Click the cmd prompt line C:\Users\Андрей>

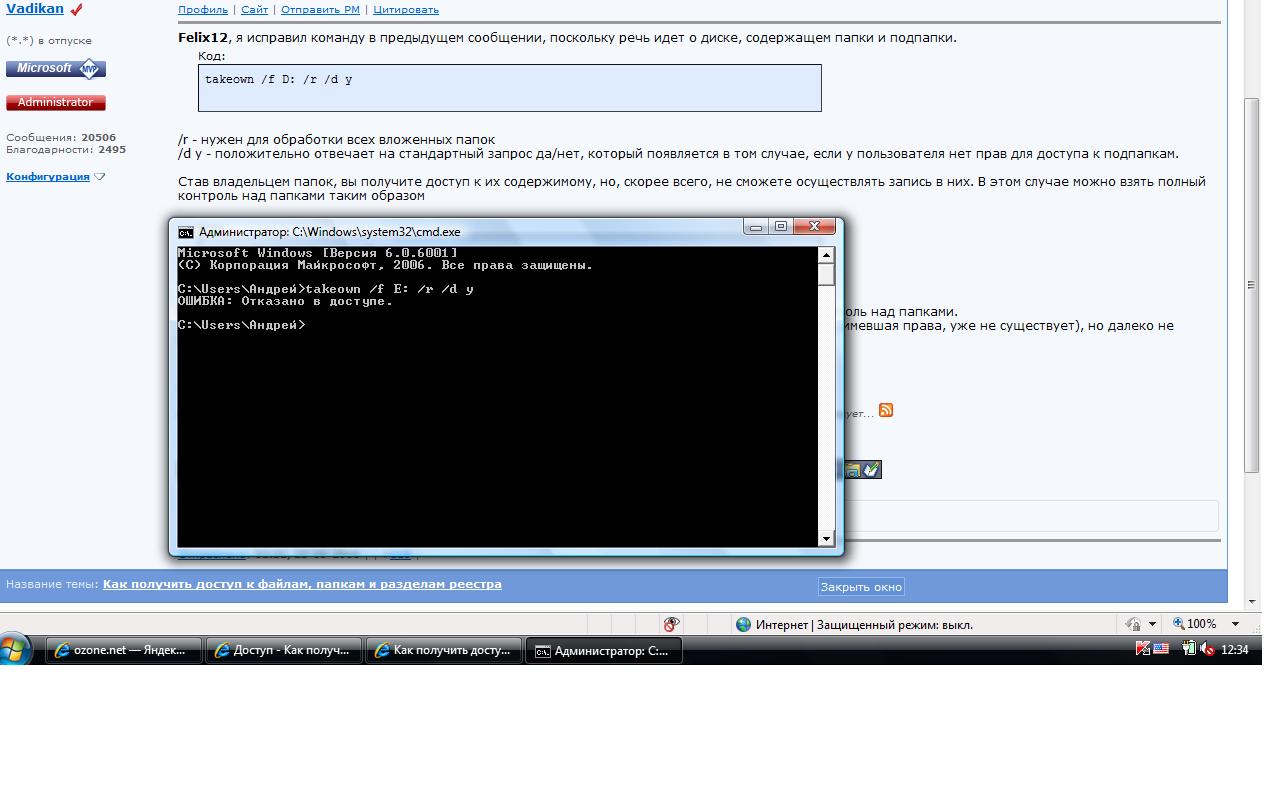coord(241,325)
